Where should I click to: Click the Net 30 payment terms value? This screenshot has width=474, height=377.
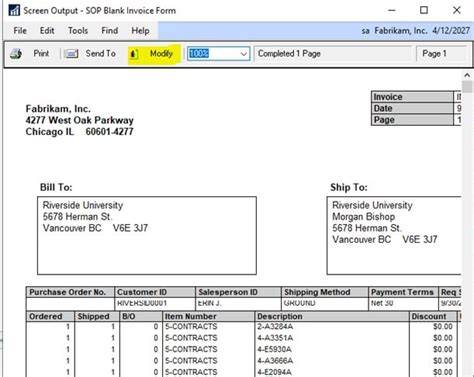coord(382,303)
